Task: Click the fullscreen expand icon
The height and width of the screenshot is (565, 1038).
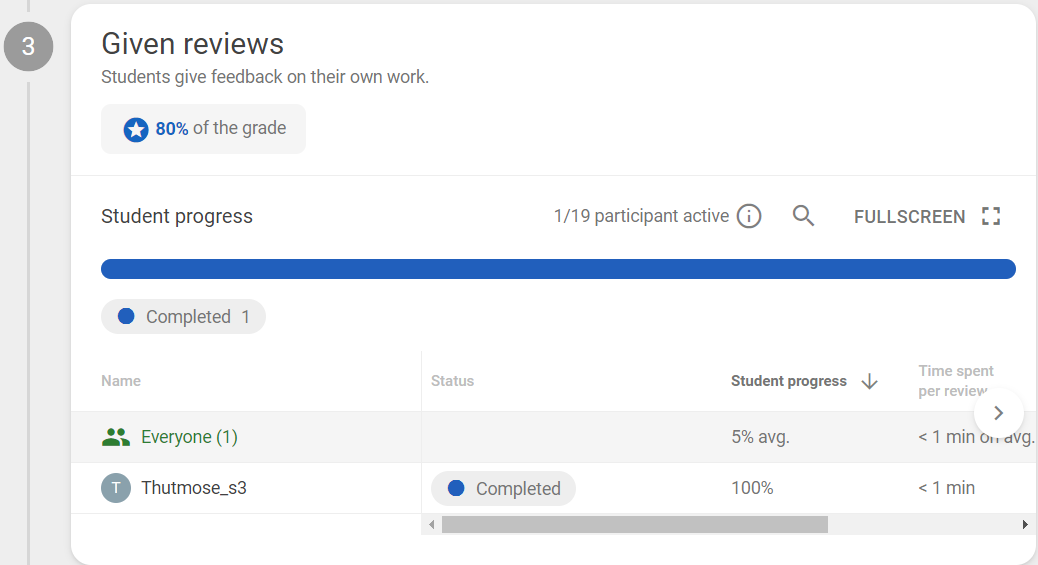Action: [x=991, y=216]
